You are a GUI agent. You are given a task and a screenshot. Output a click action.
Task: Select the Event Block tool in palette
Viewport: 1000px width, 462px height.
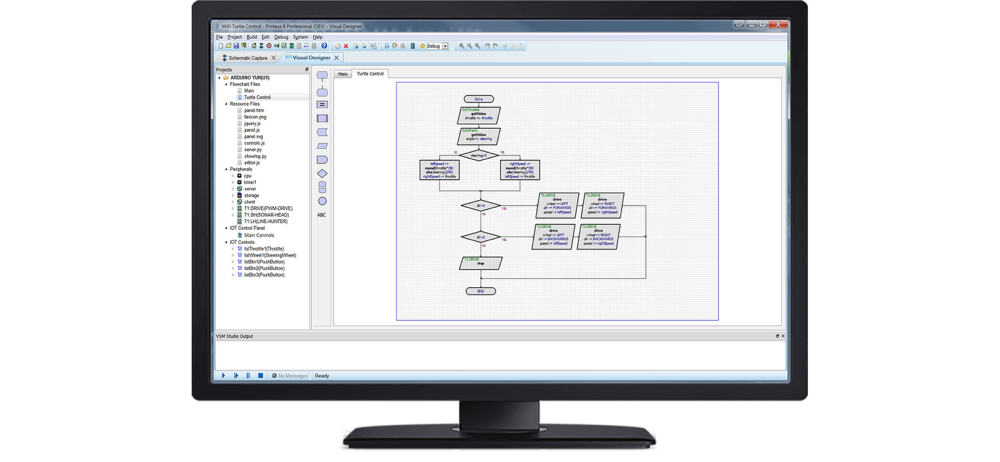tap(322, 75)
